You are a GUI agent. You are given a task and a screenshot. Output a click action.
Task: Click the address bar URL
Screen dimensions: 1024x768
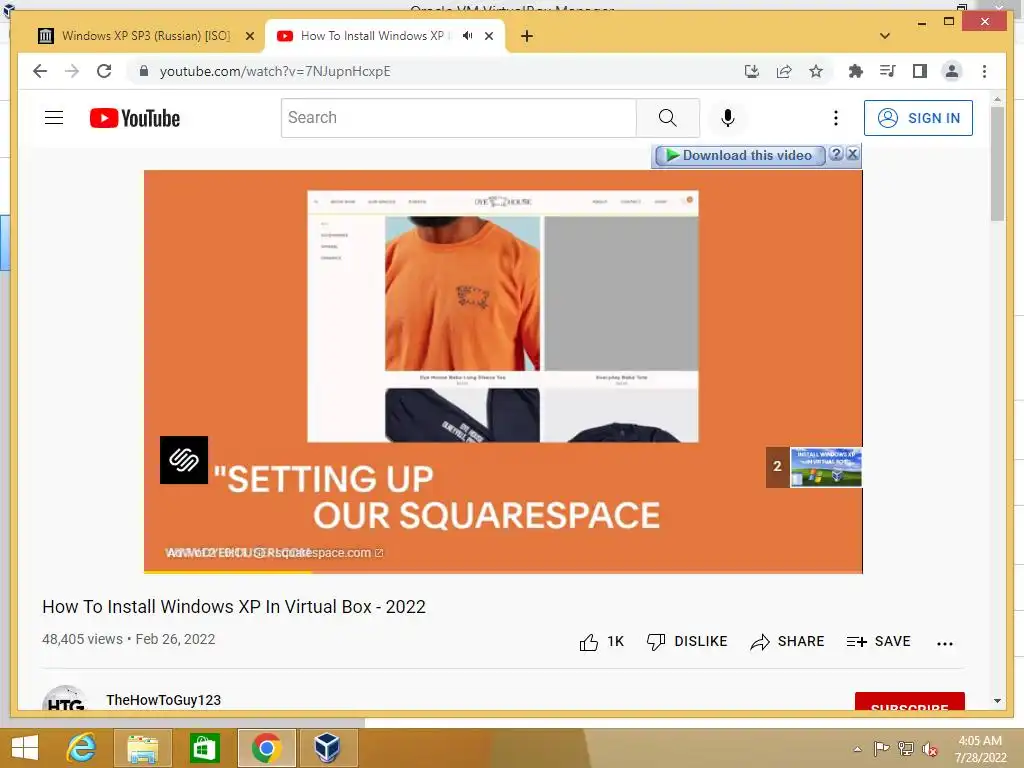click(x=275, y=71)
